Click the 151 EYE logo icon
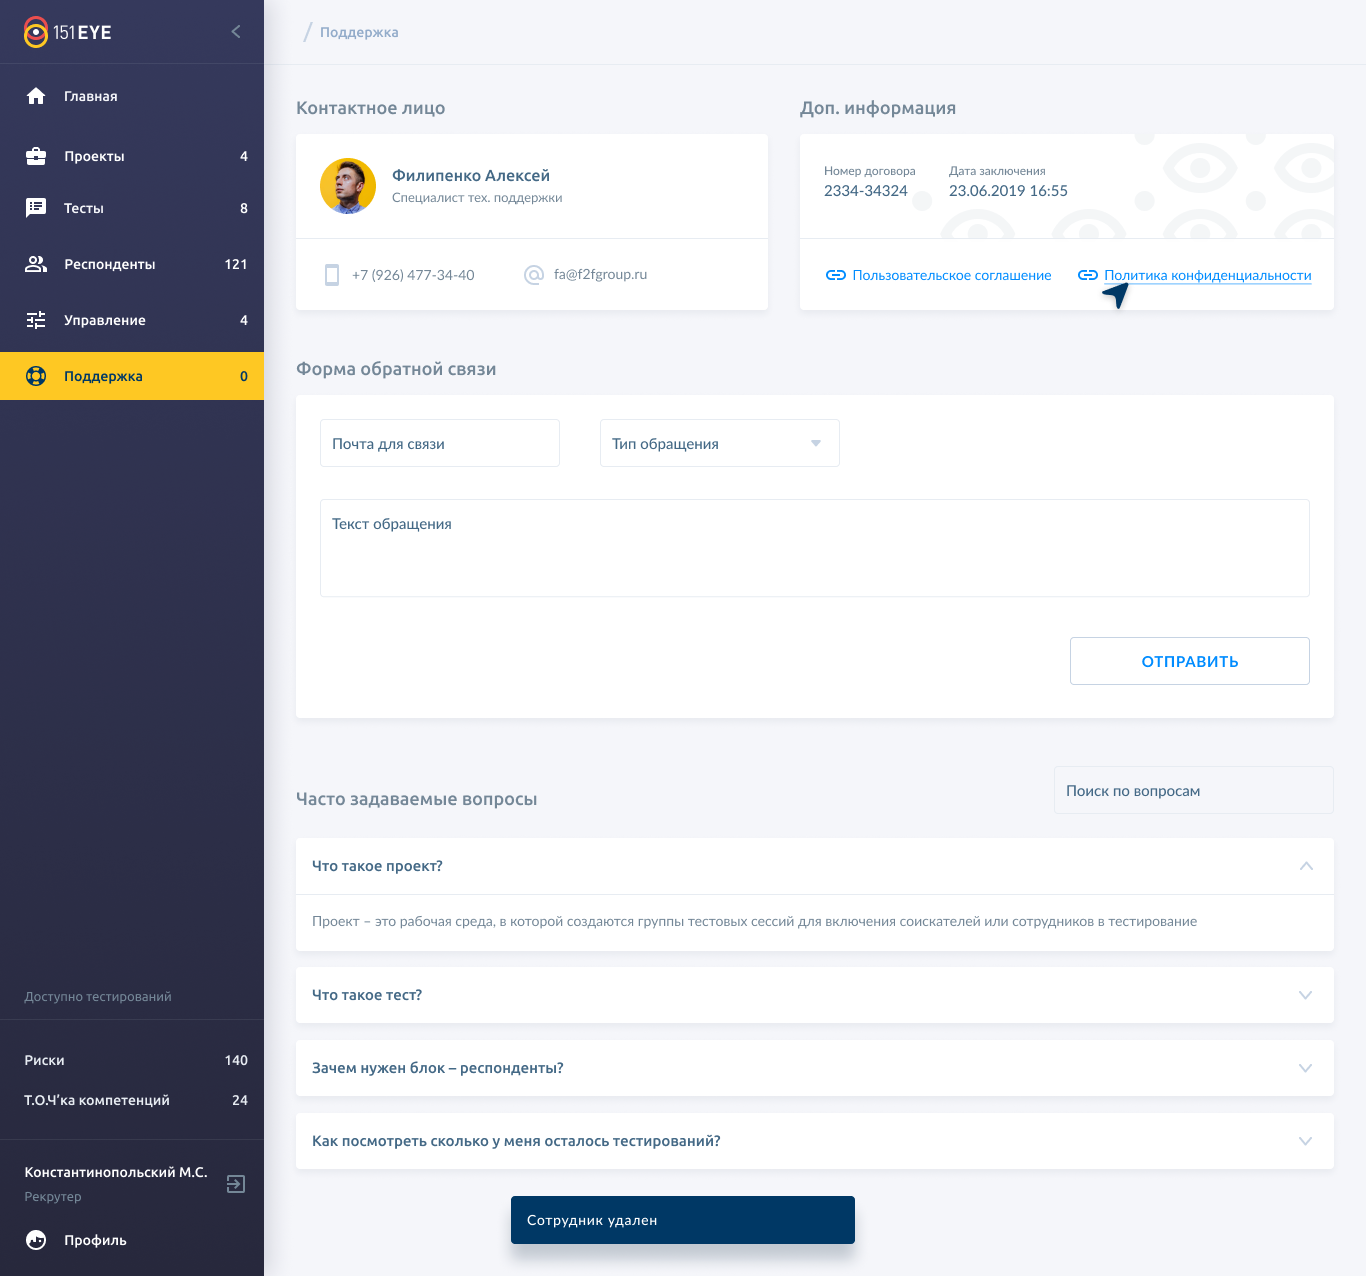 click(x=36, y=32)
